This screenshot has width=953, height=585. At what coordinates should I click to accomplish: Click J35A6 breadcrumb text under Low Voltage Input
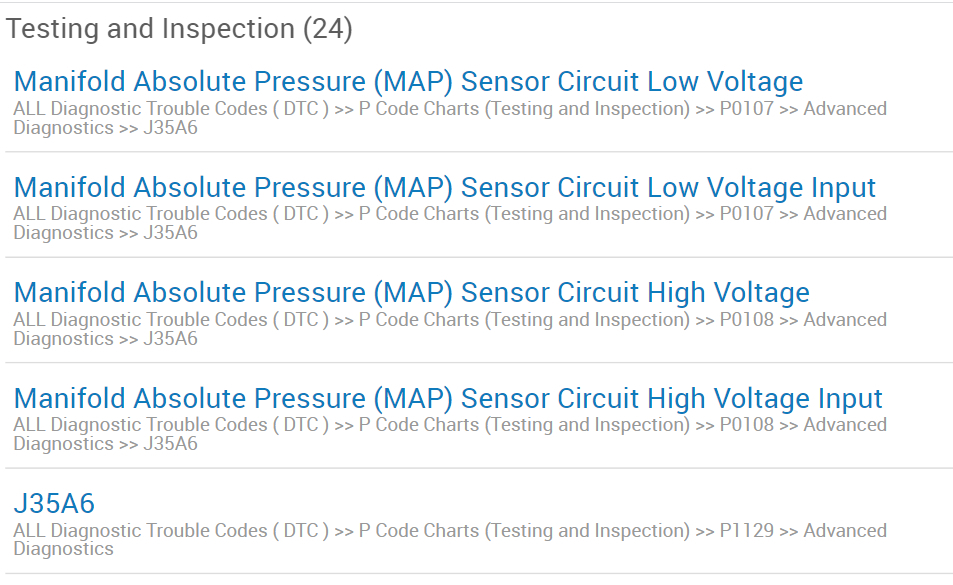170,233
